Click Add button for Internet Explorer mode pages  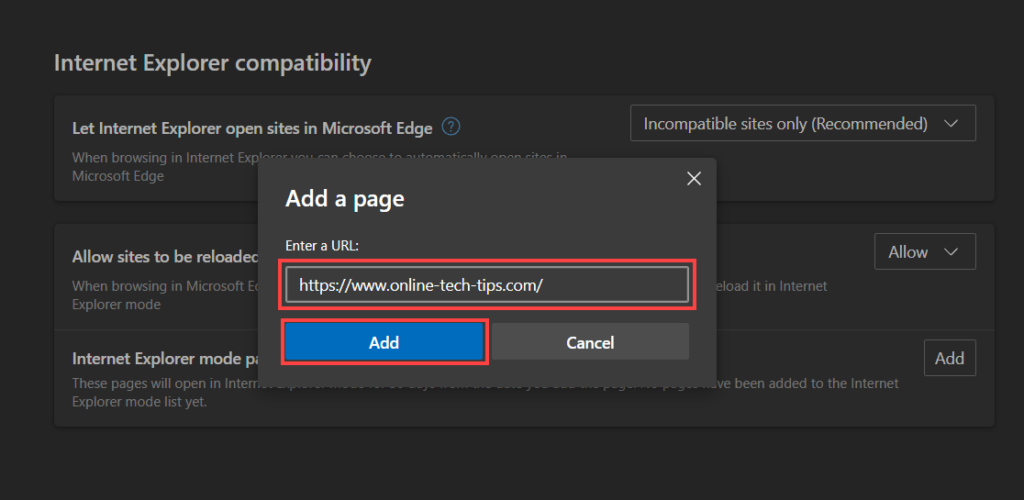click(x=949, y=358)
